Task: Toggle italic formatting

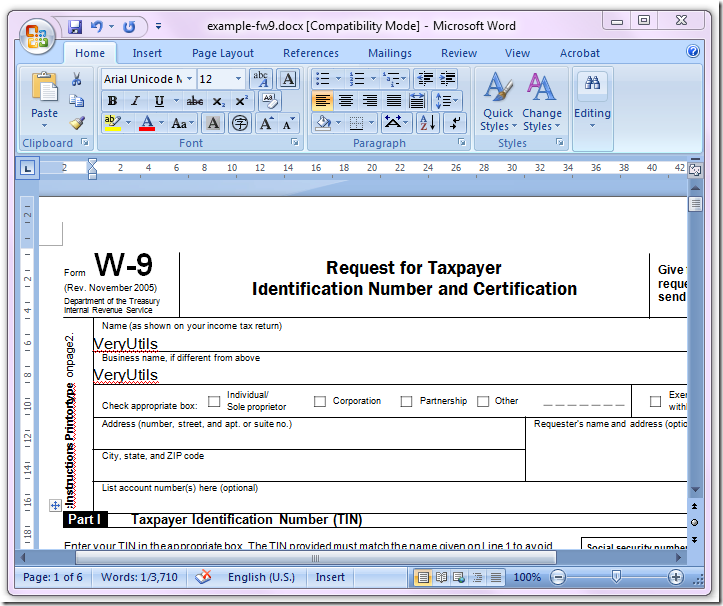Action: pyautogui.click(x=135, y=101)
